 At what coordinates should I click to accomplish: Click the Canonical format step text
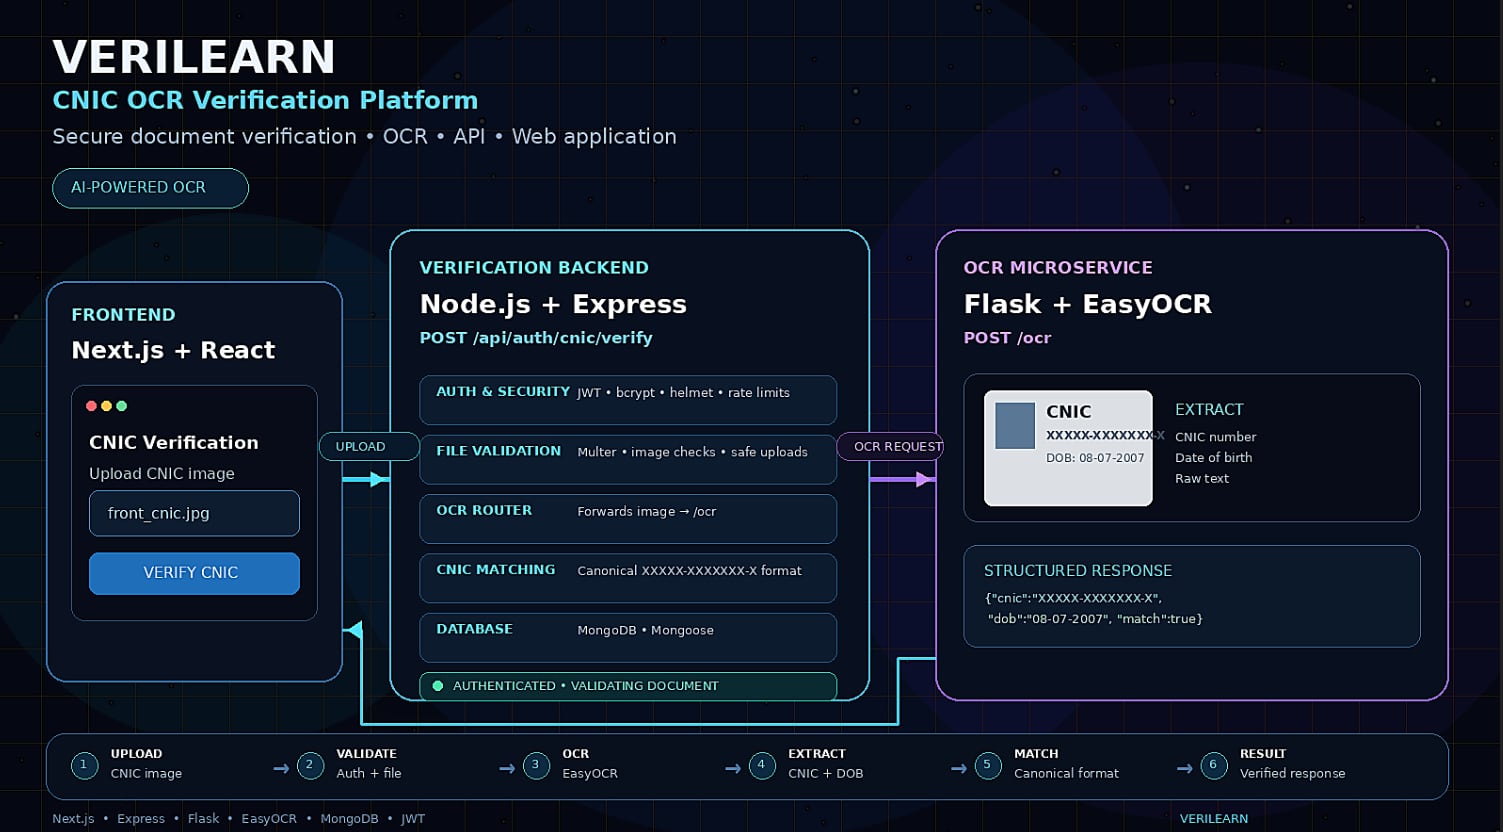1066,774
